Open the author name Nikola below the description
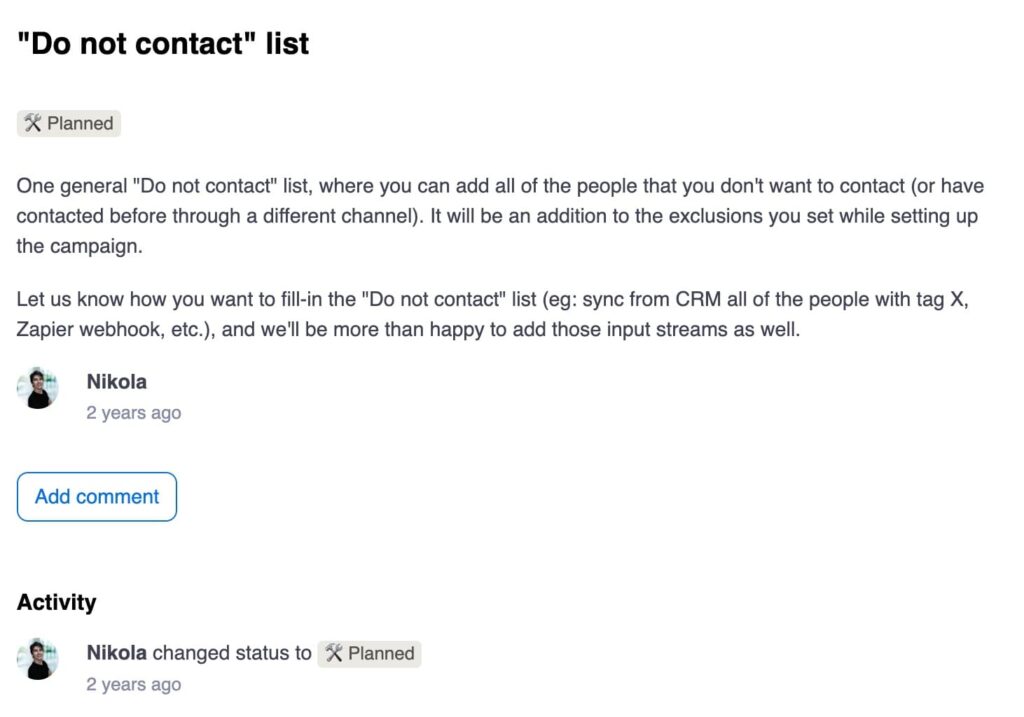The image size is (1024, 717). point(117,381)
